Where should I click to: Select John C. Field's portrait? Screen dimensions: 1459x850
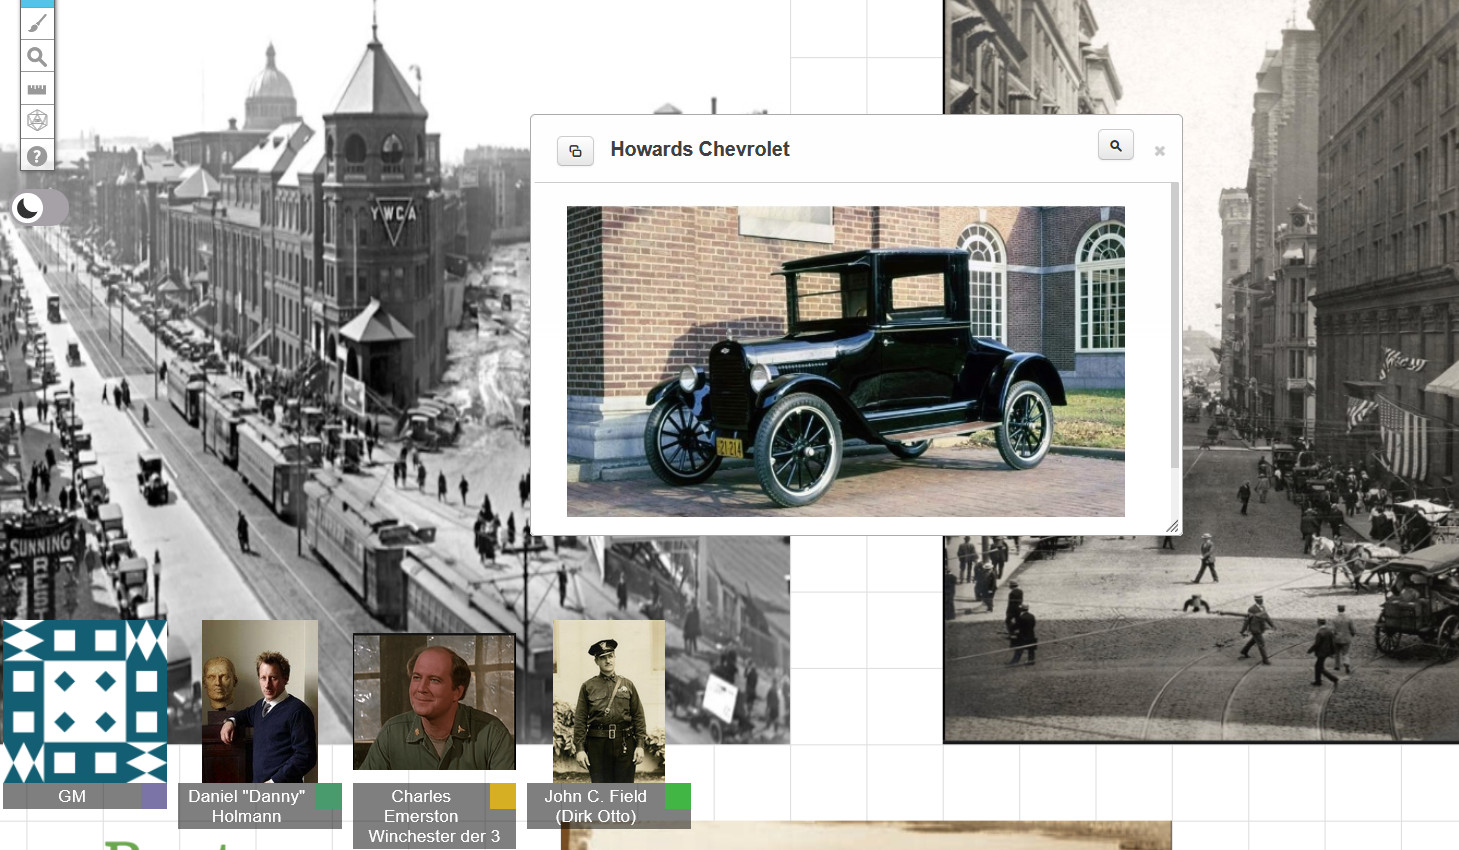[609, 701]
